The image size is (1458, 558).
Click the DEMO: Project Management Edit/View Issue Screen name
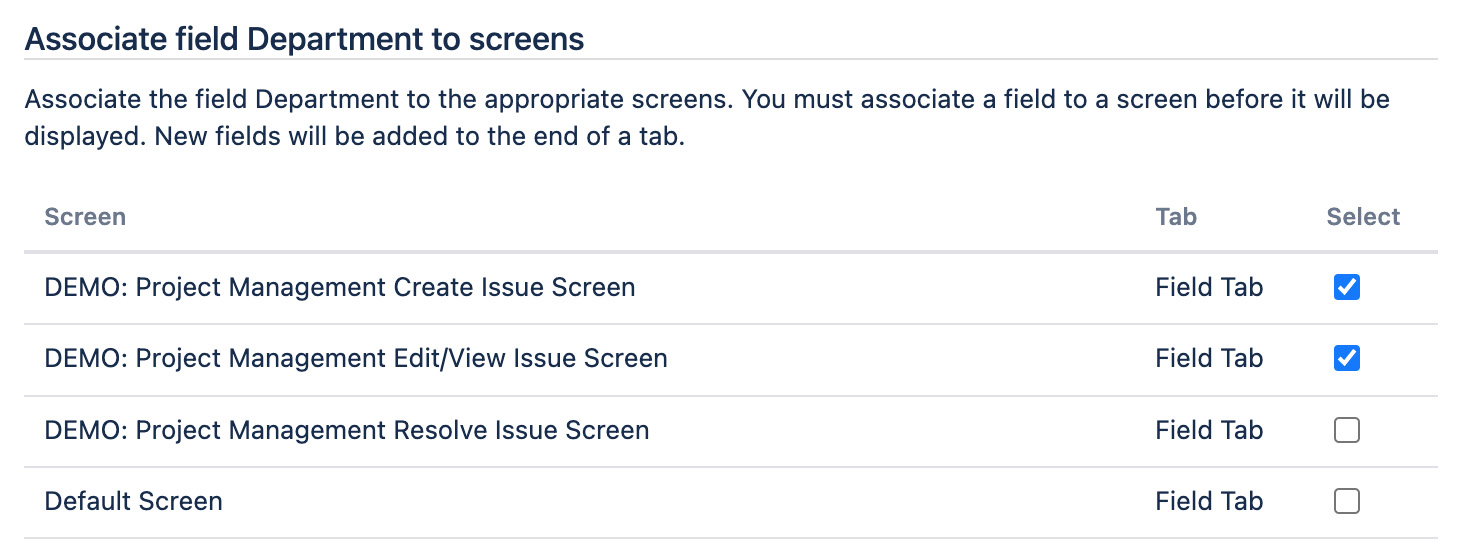click(x=356, y=358)
